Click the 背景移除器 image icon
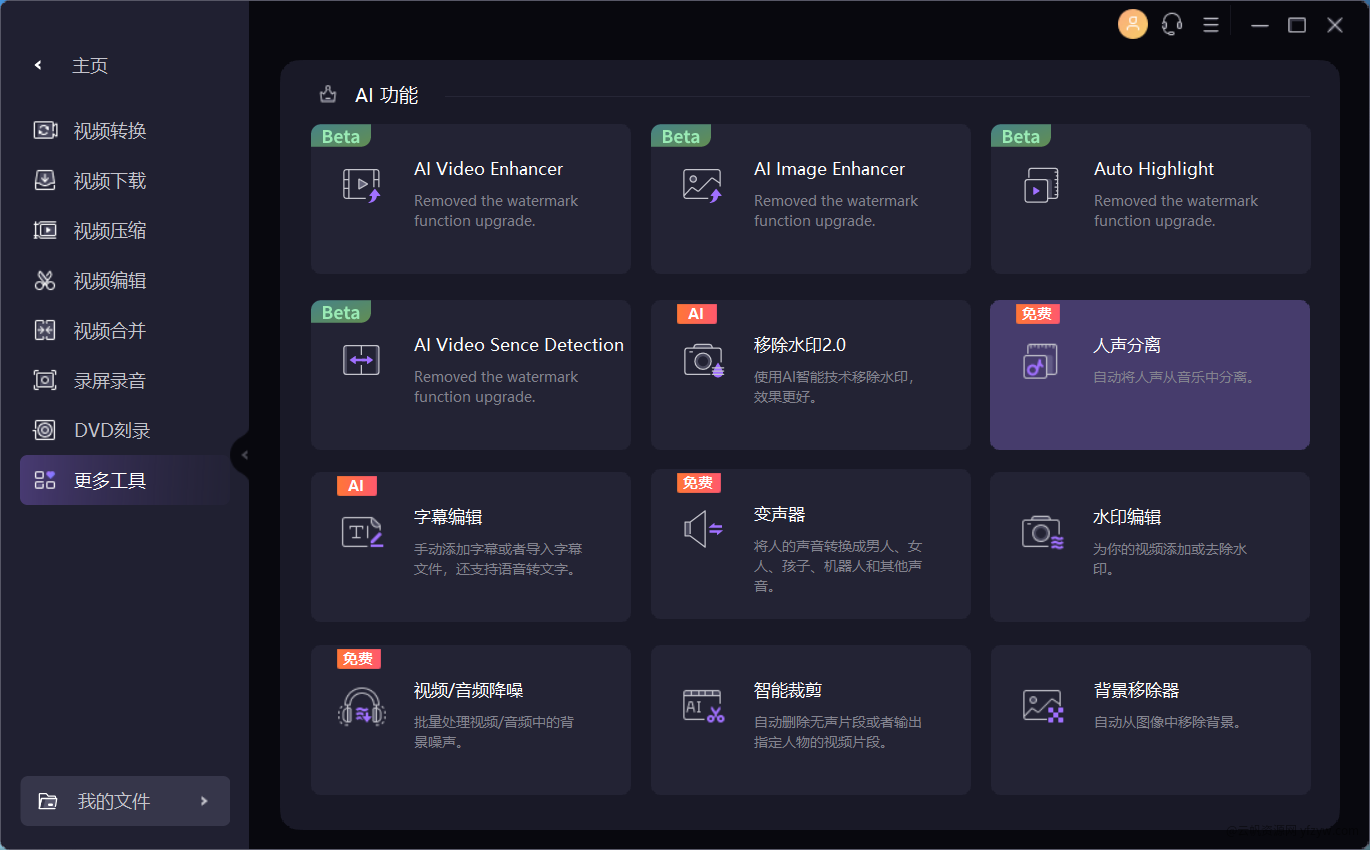Image resolution: width=1370 pixels, height=850 pixels. tap(1043, 706)
